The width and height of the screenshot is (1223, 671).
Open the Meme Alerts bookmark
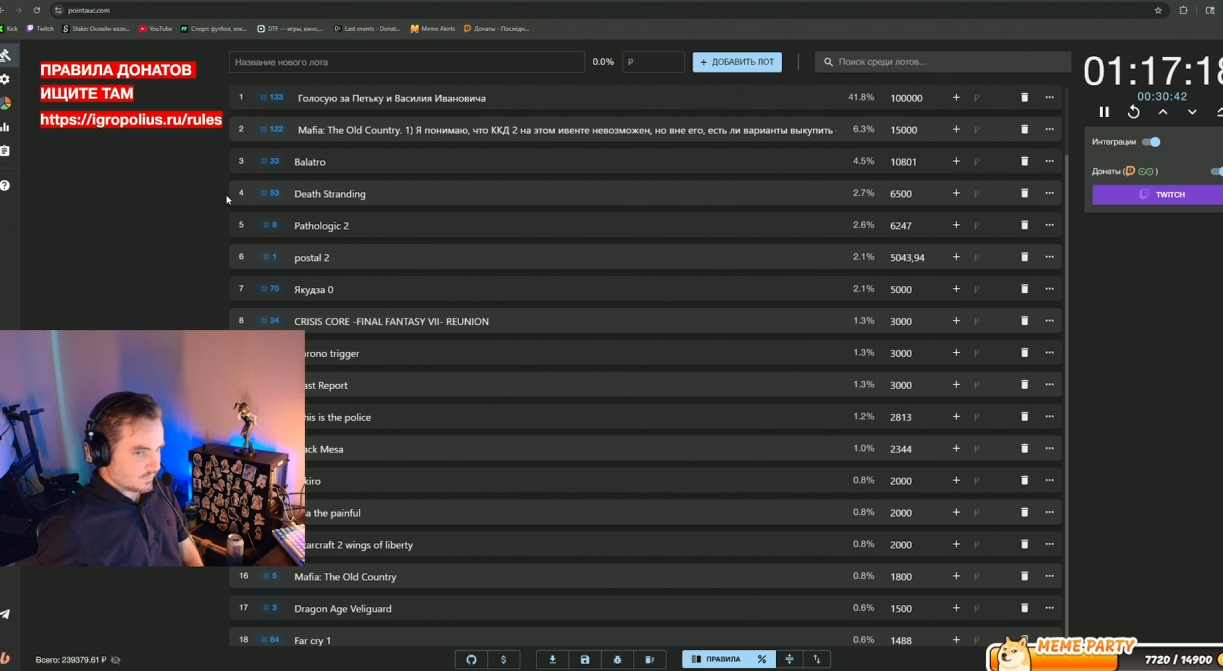pyautogui.click(x=433, y=29)
